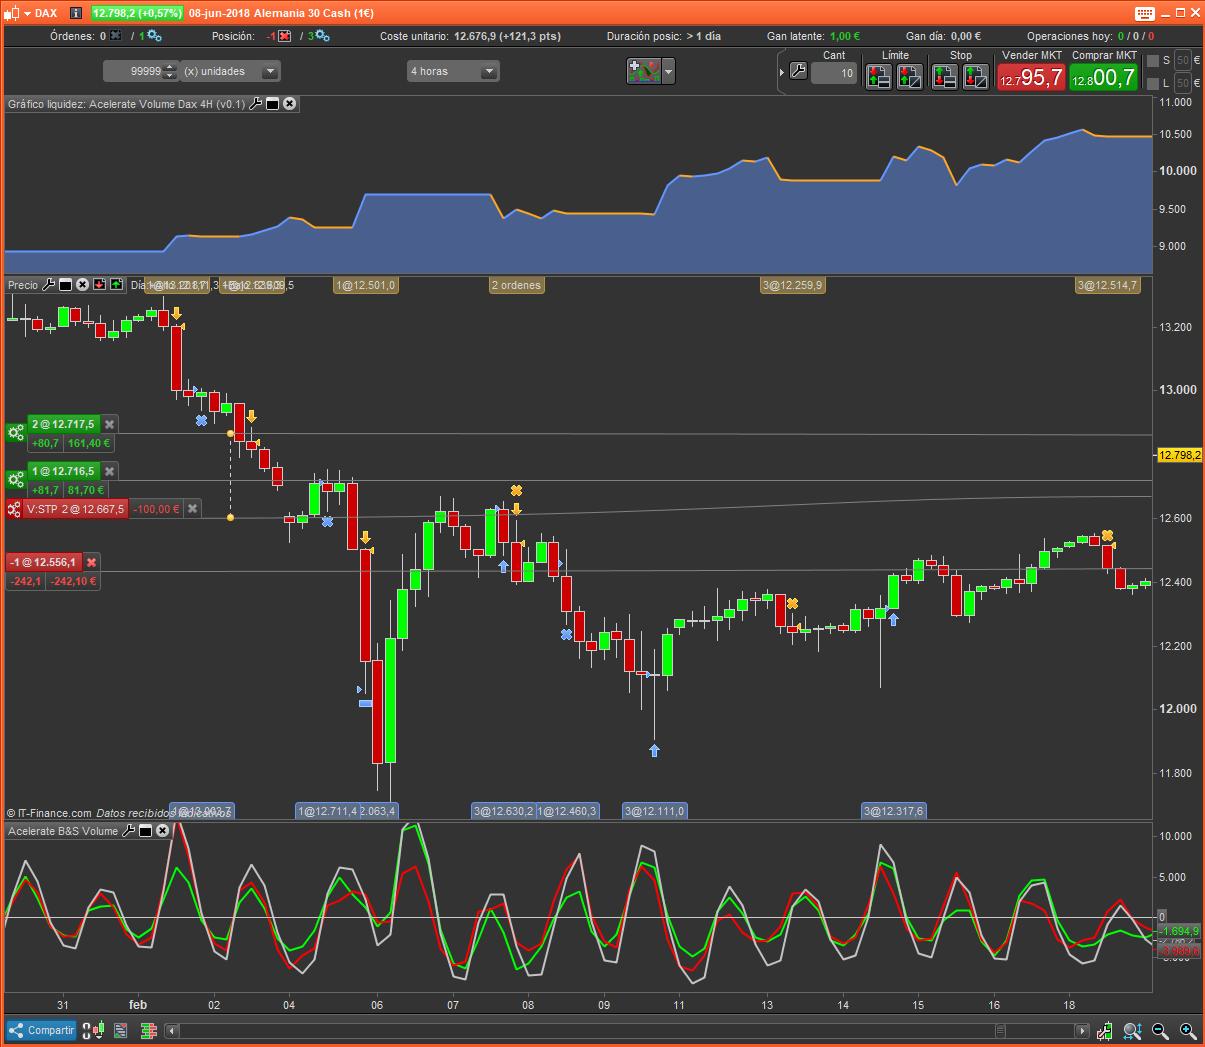
Task: Click the automatic position gear icon after Posición
Action: tap(322, 35)
